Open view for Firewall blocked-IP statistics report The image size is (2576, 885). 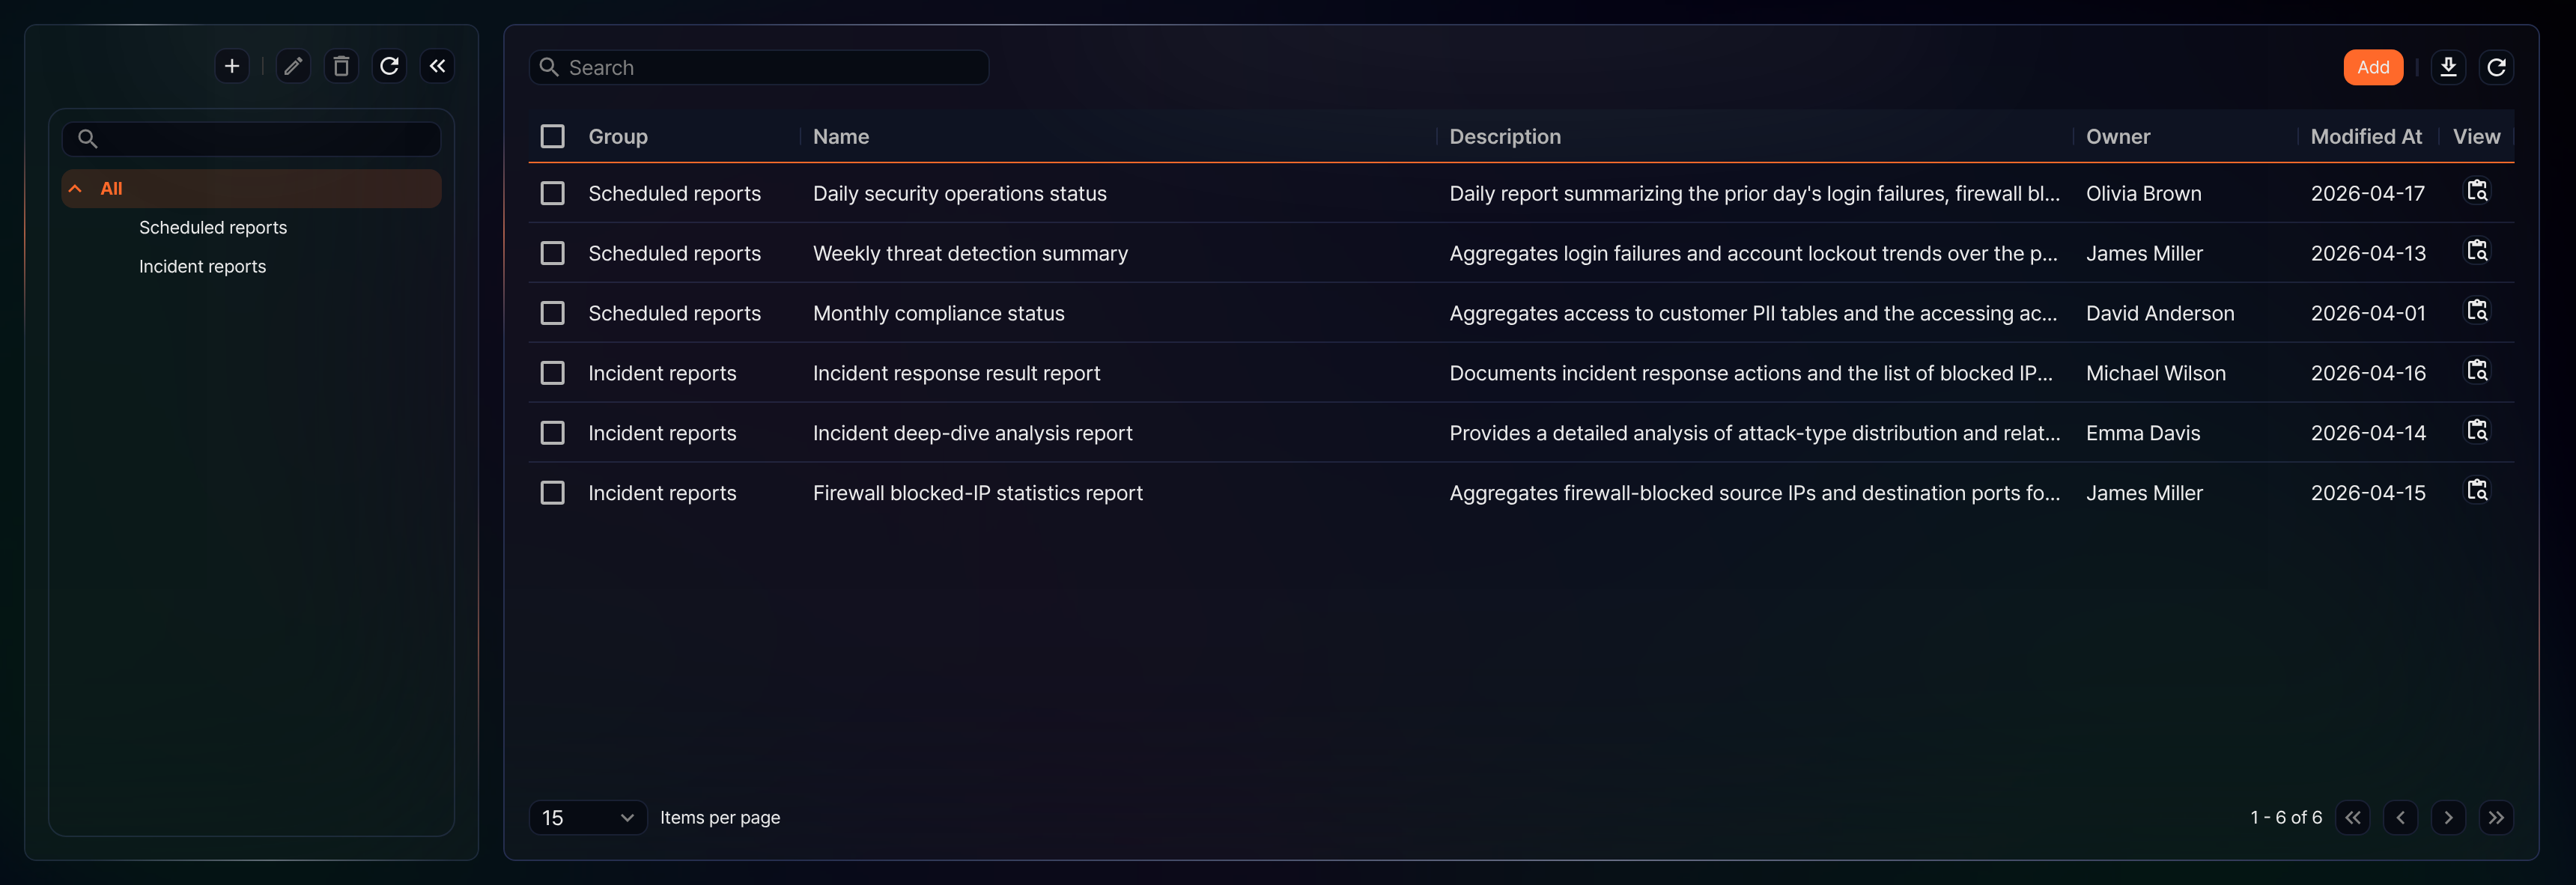[2477, 491]
